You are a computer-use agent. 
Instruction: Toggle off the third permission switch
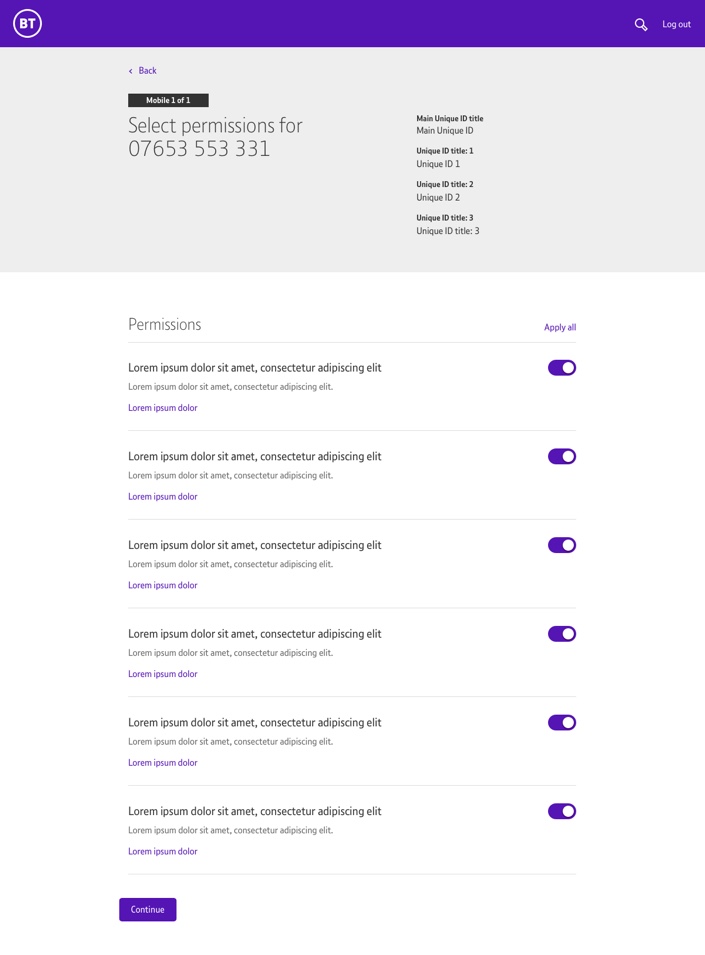click(562, 545)
